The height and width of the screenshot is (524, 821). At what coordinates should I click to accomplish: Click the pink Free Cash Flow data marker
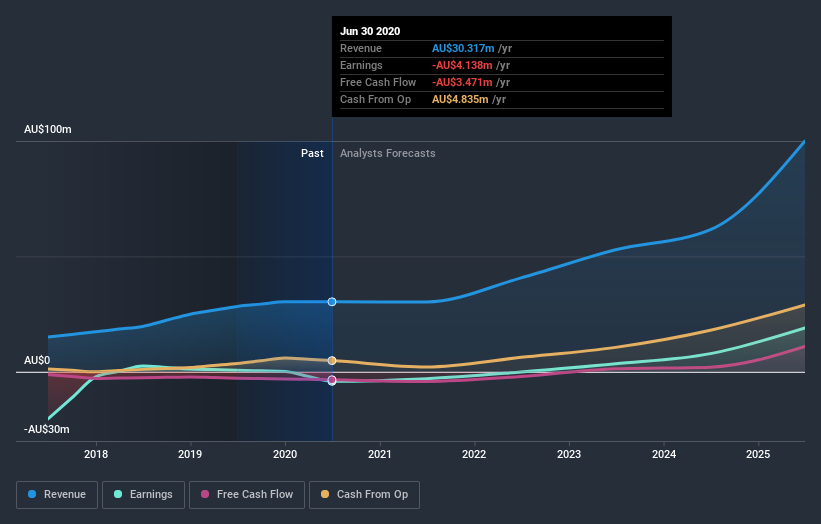pos(332,380)
